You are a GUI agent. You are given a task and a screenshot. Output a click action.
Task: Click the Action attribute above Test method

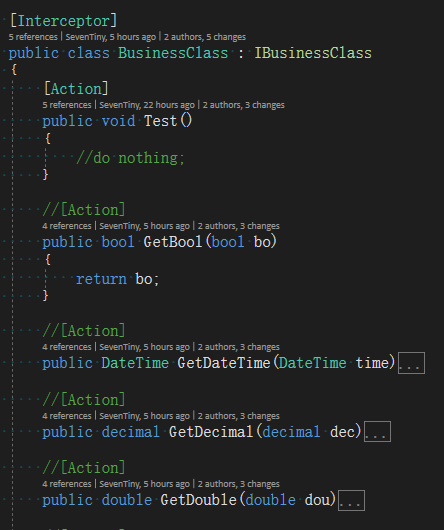click(x=76, y=89)
